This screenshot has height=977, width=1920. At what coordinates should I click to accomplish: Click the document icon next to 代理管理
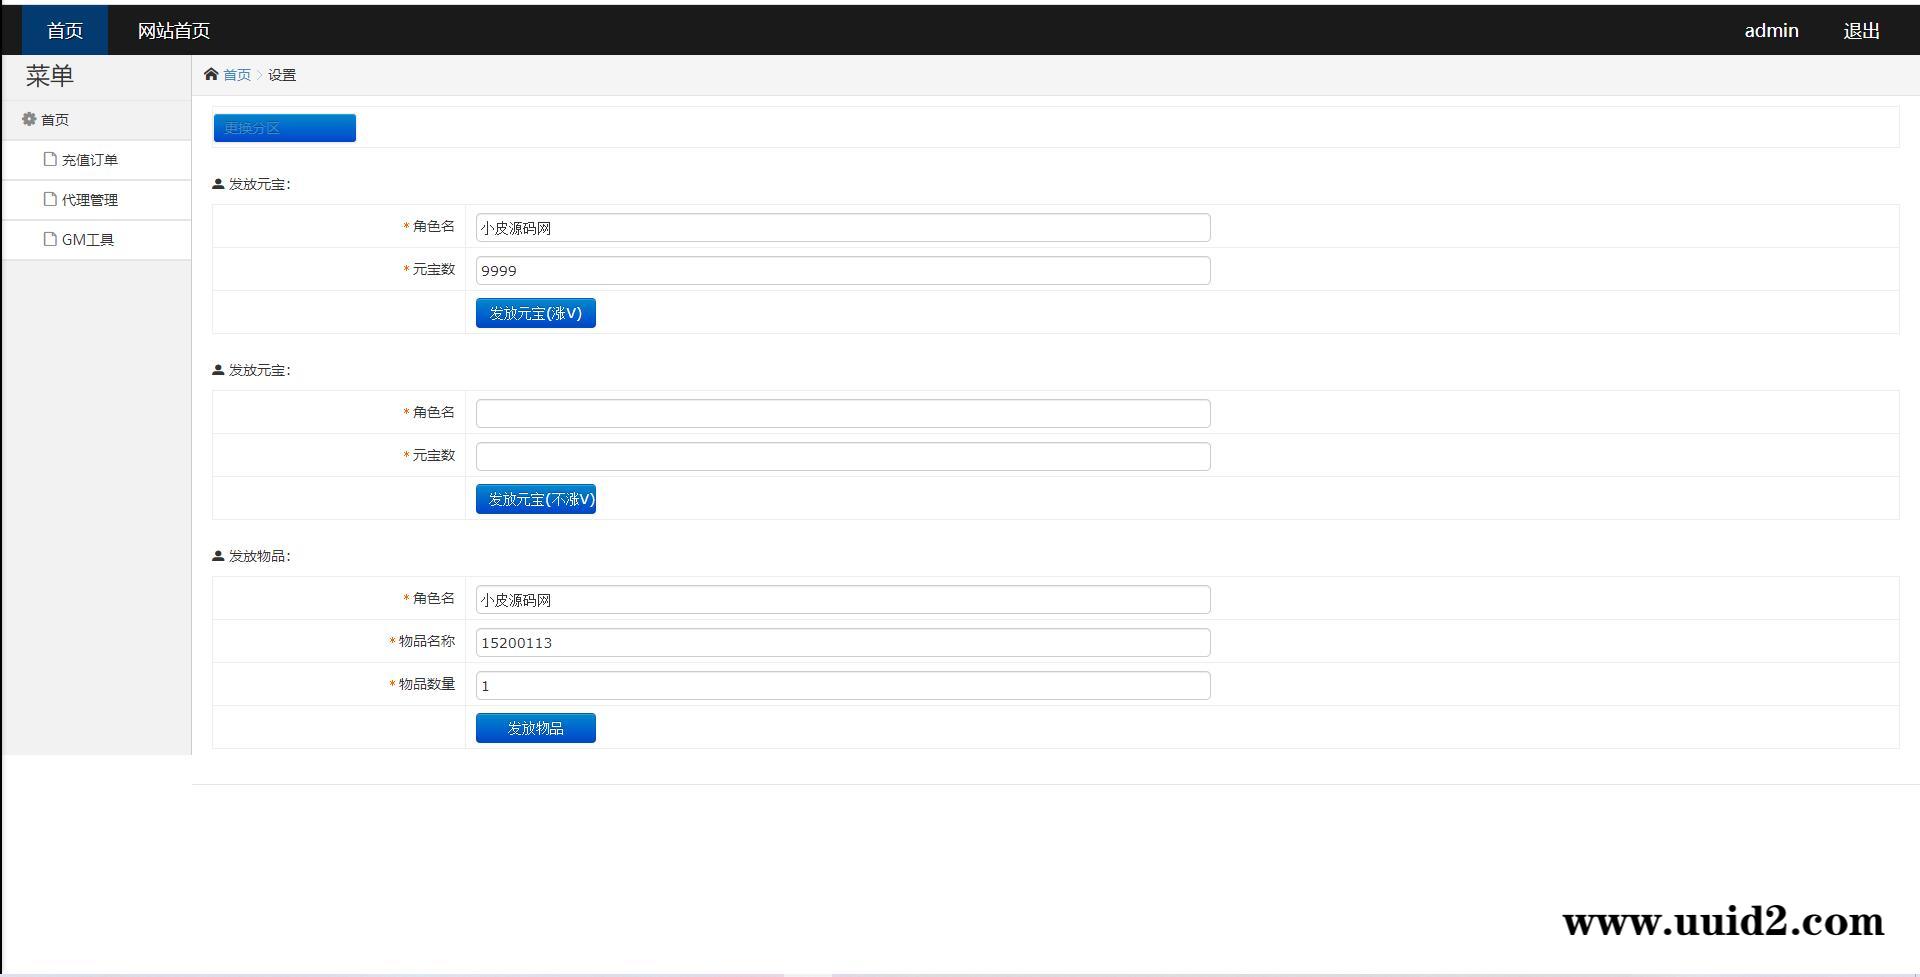tap(50, 199)
